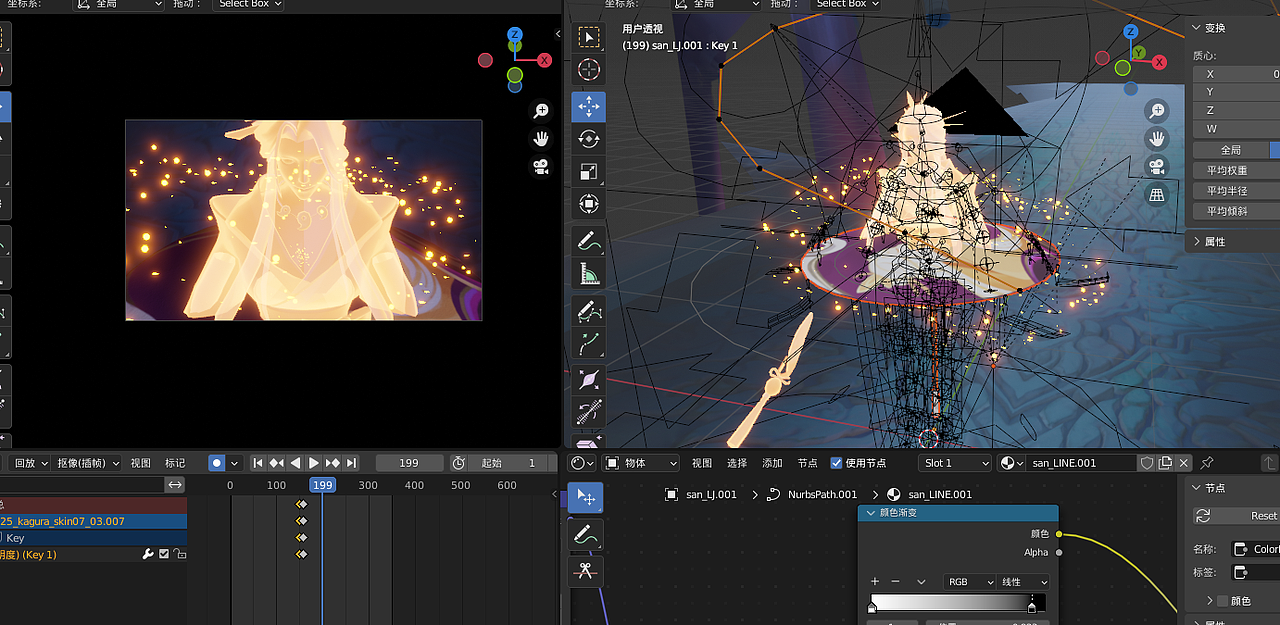Image resolution: width=1280 pixels, height=625 pixels.
Task: Choose the curve Radius tool
Action: 589,379
